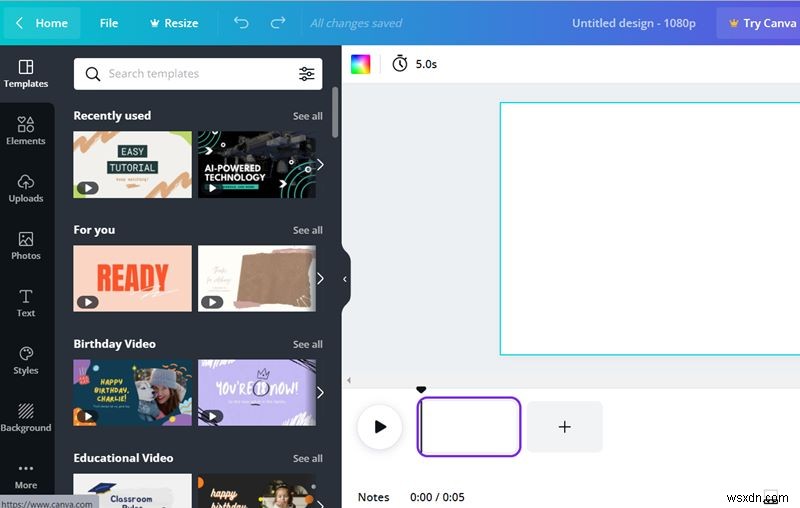Click the templates panel scrollbar

click(x=335, y=112)
